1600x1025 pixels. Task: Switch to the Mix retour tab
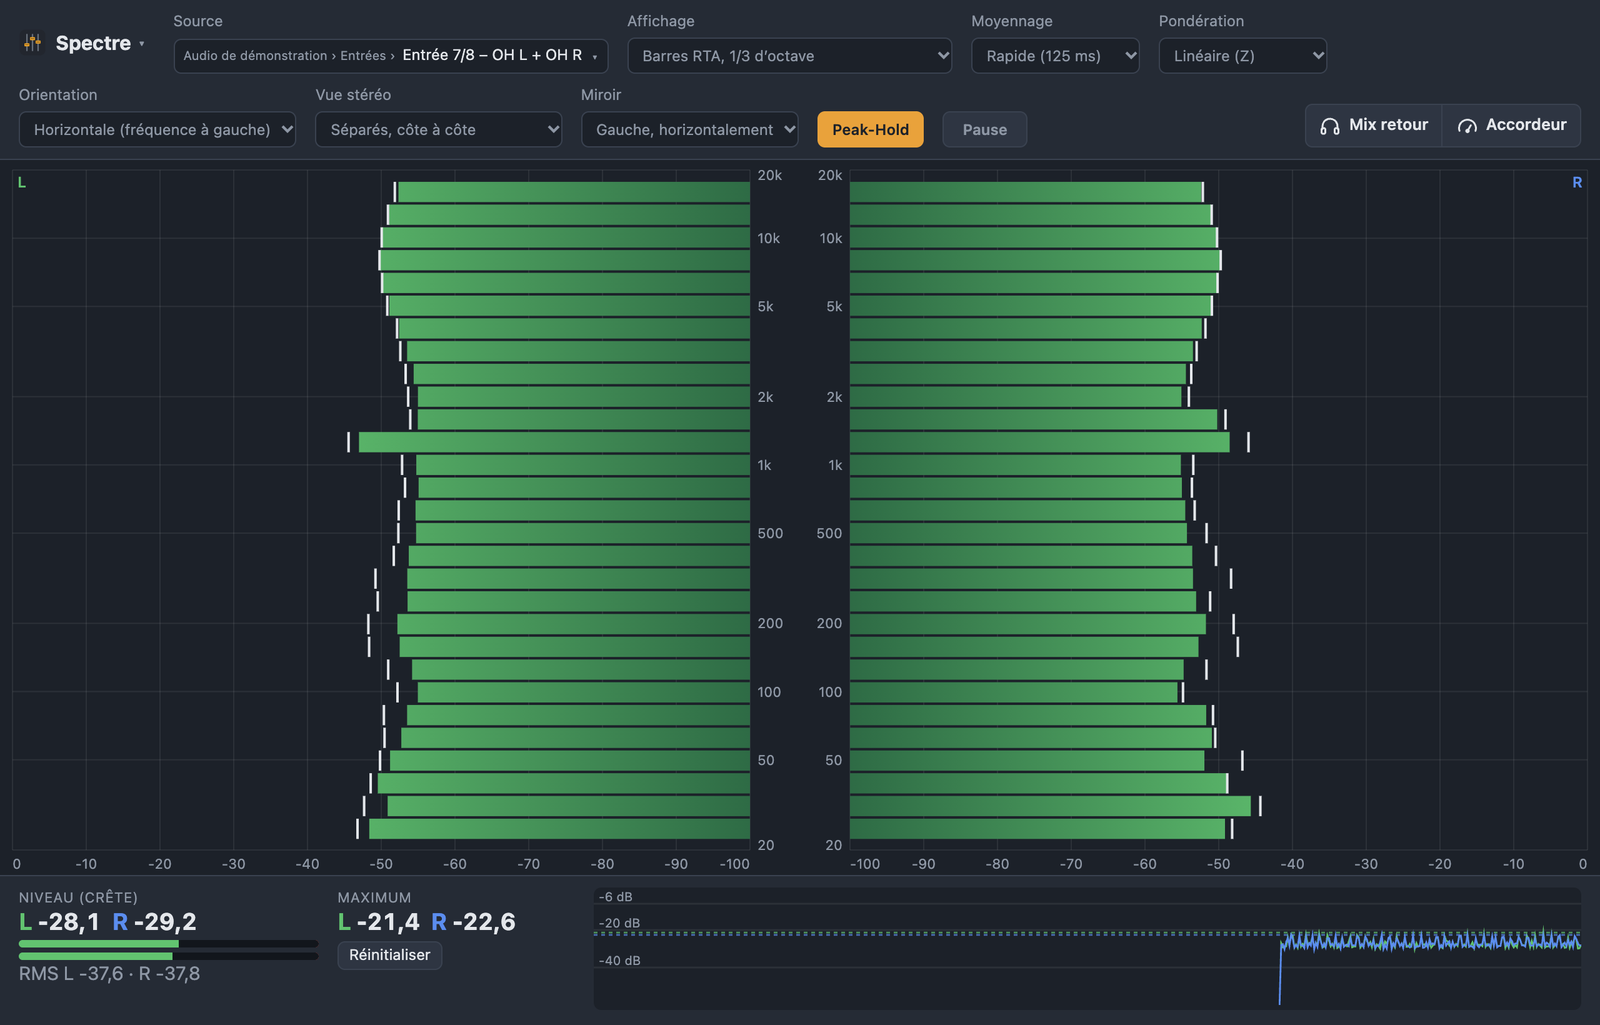[x=1374, y=126]
